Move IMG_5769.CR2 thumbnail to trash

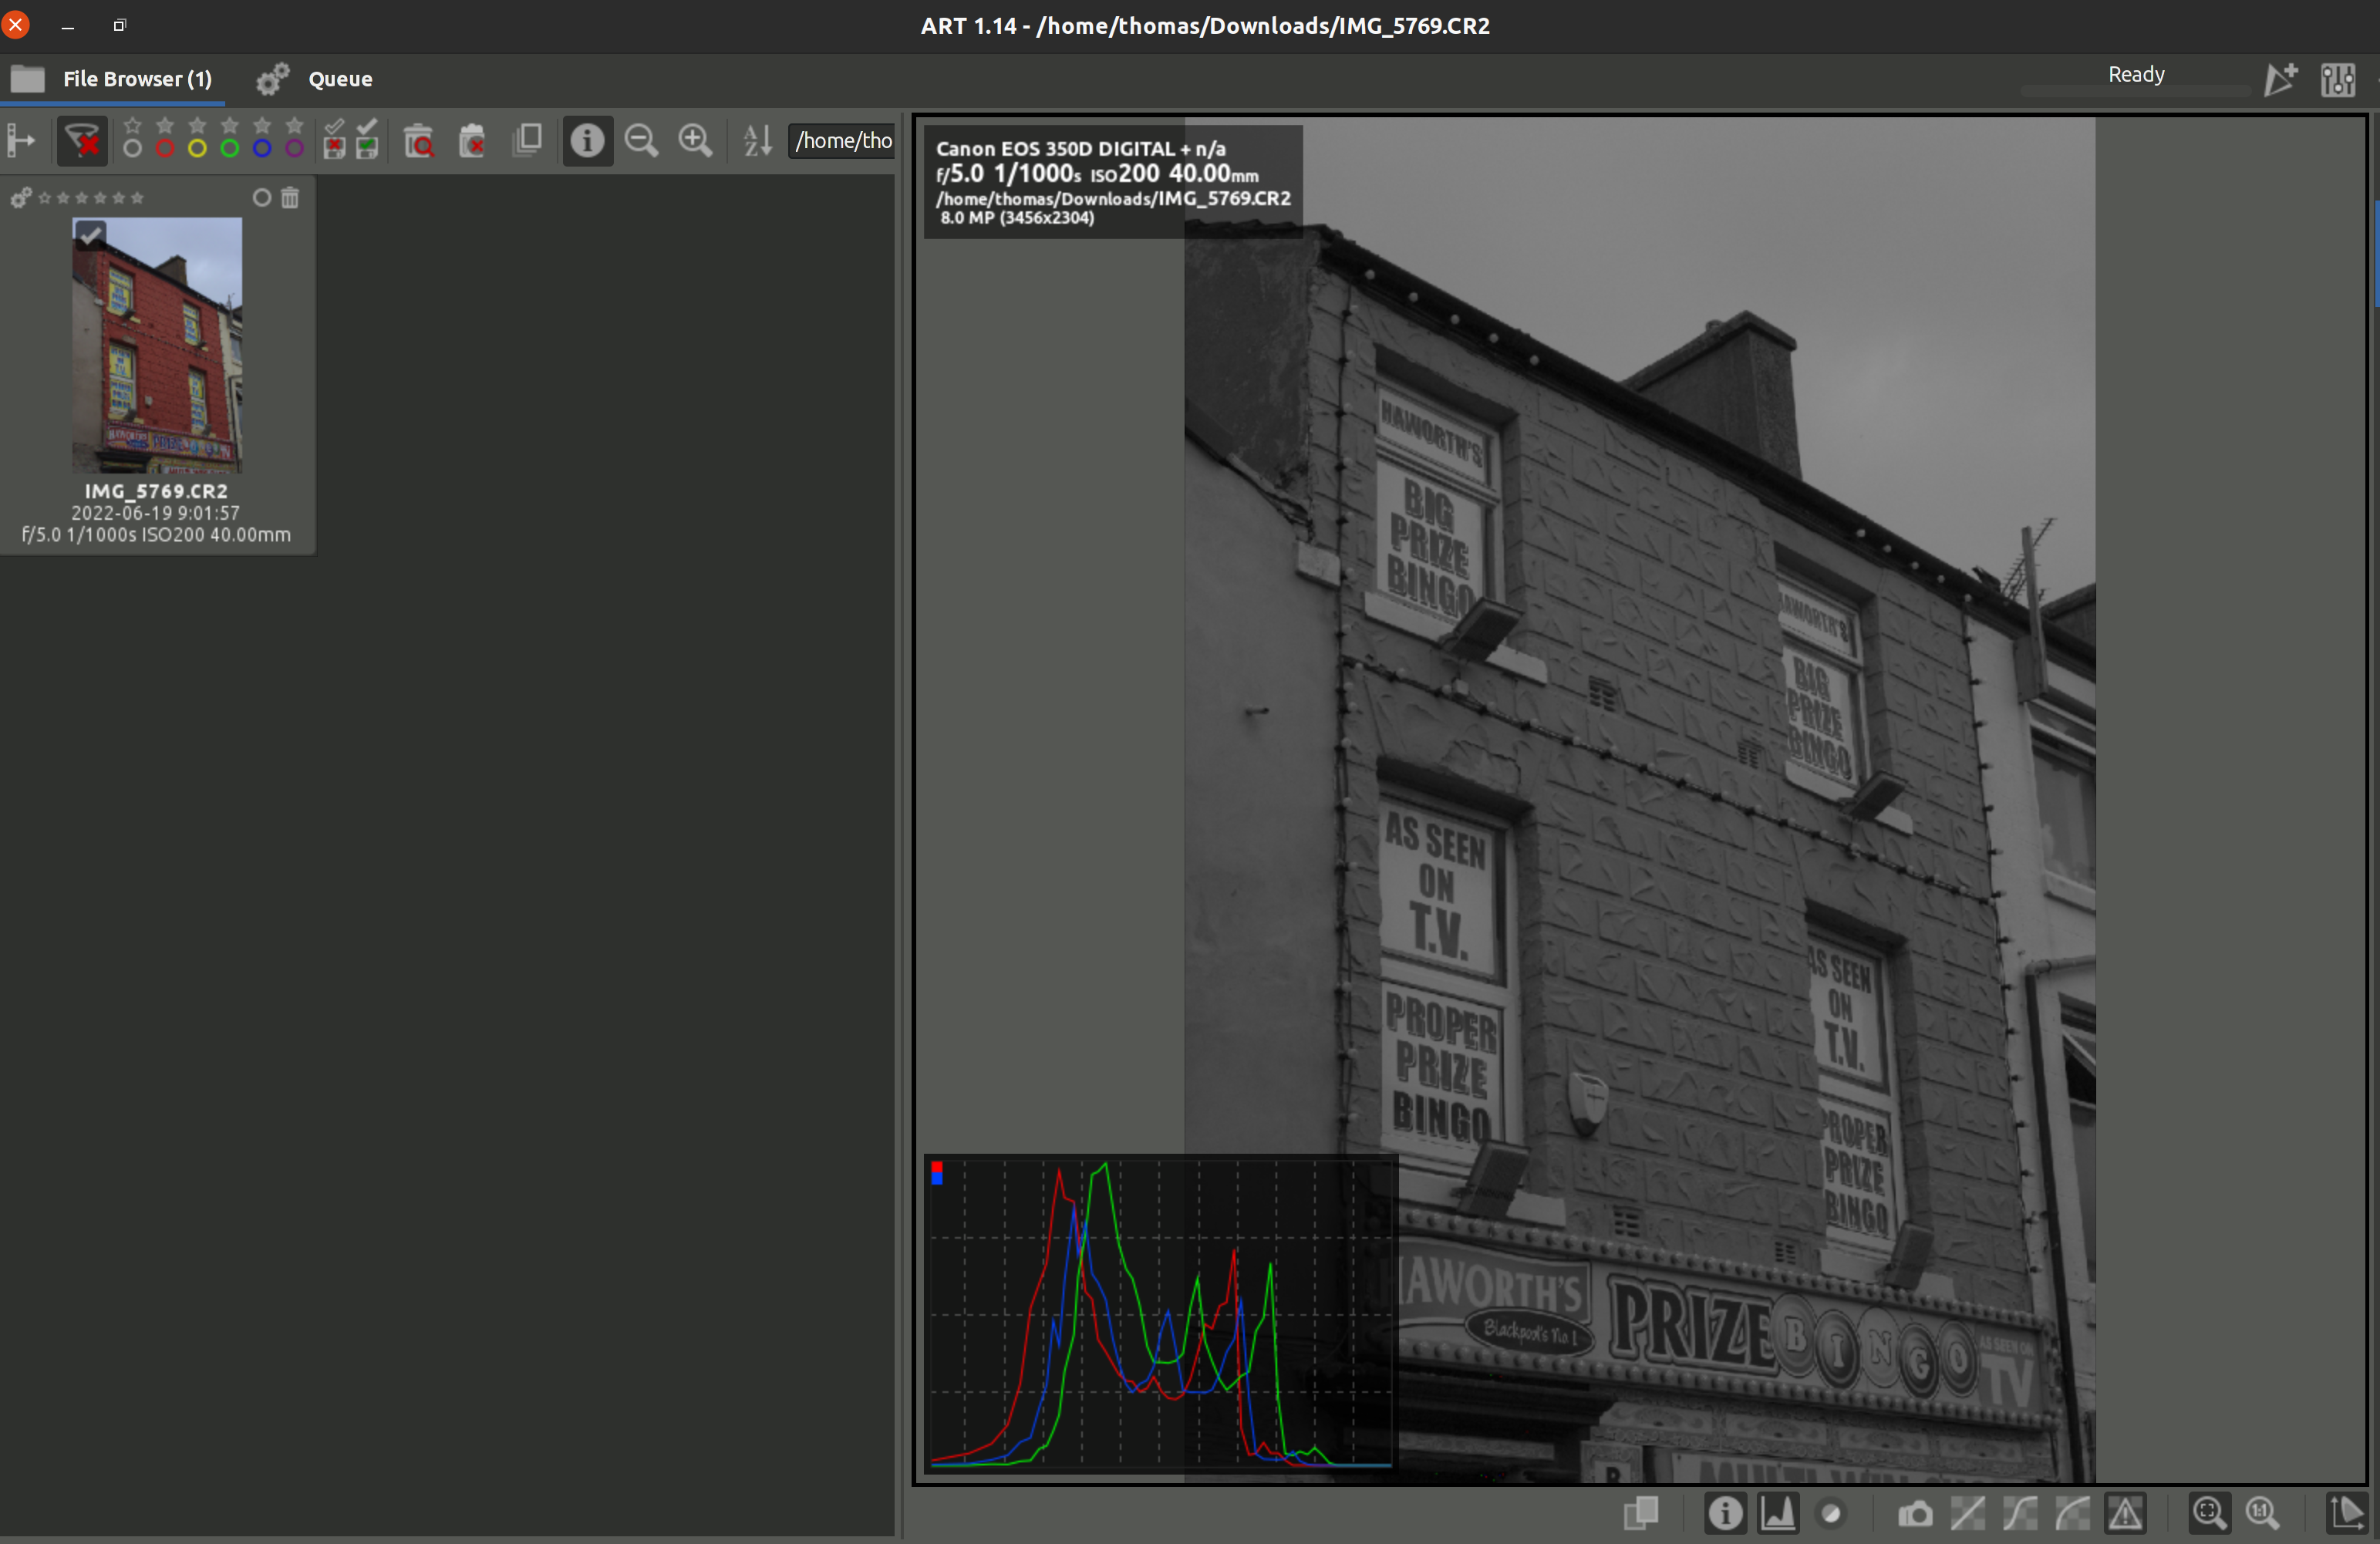290,198
